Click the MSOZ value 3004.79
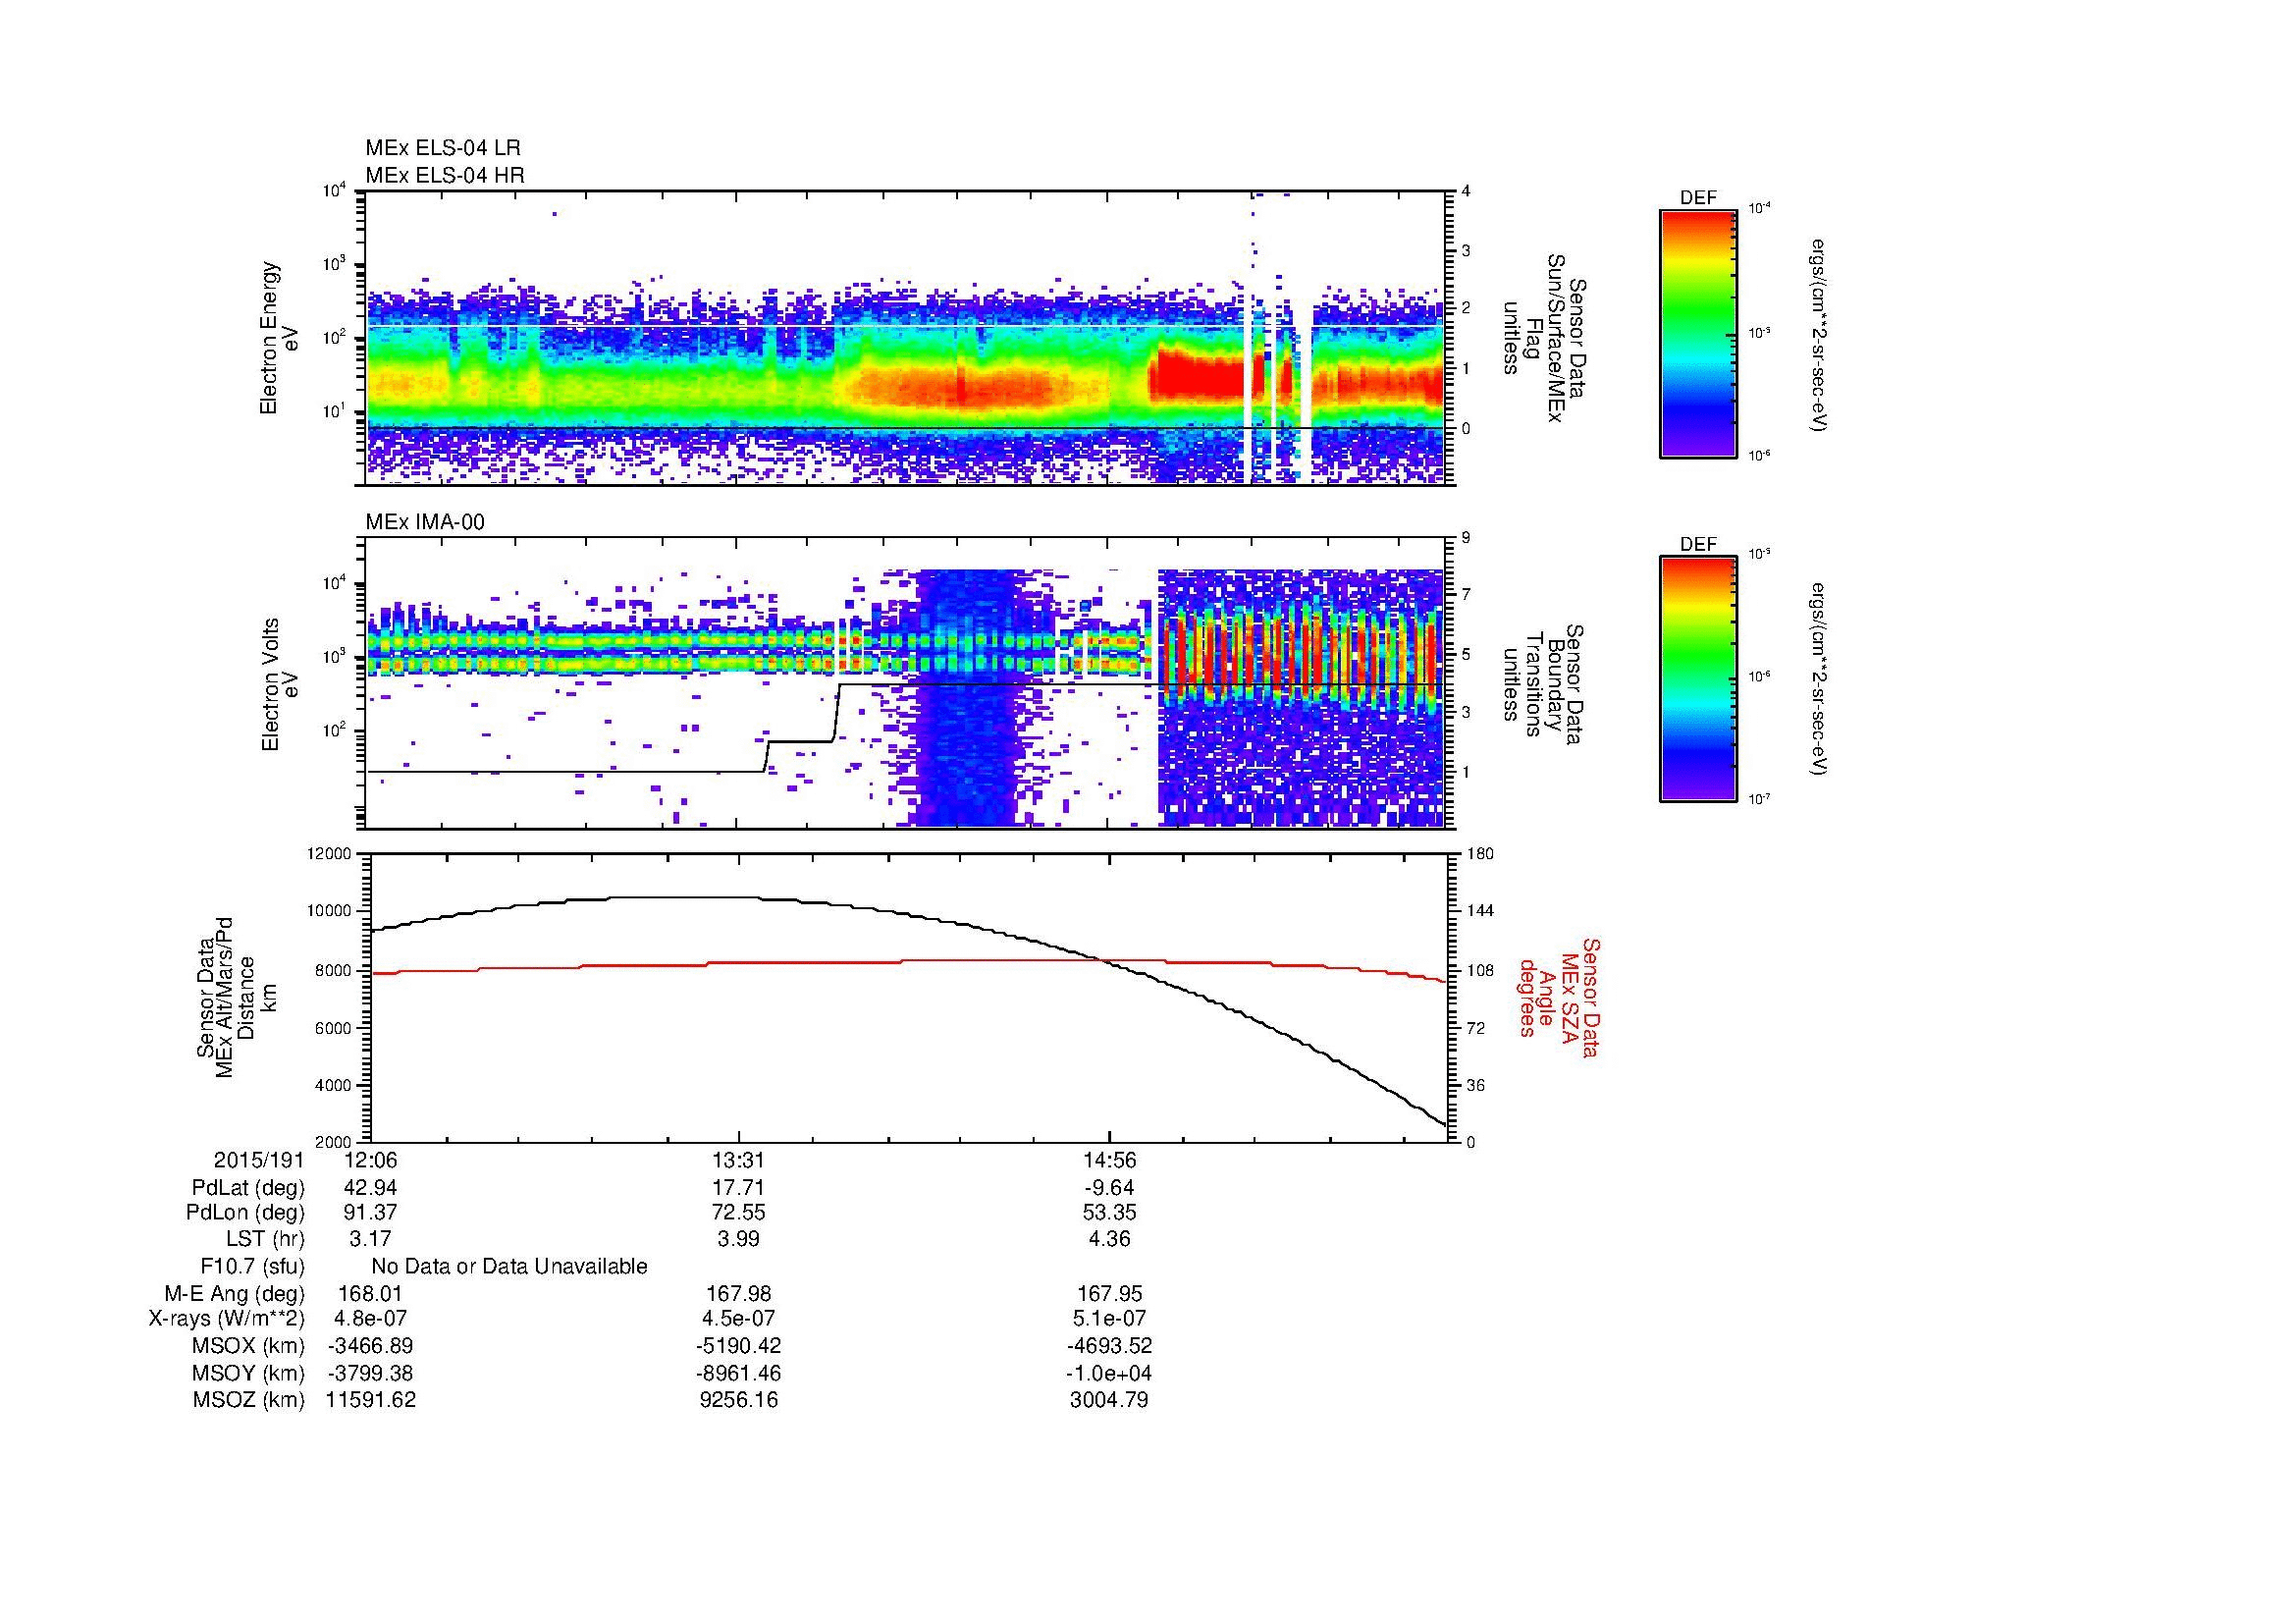The height and width of the screenshot is (1623, 2296). tap(1109, 1400)
